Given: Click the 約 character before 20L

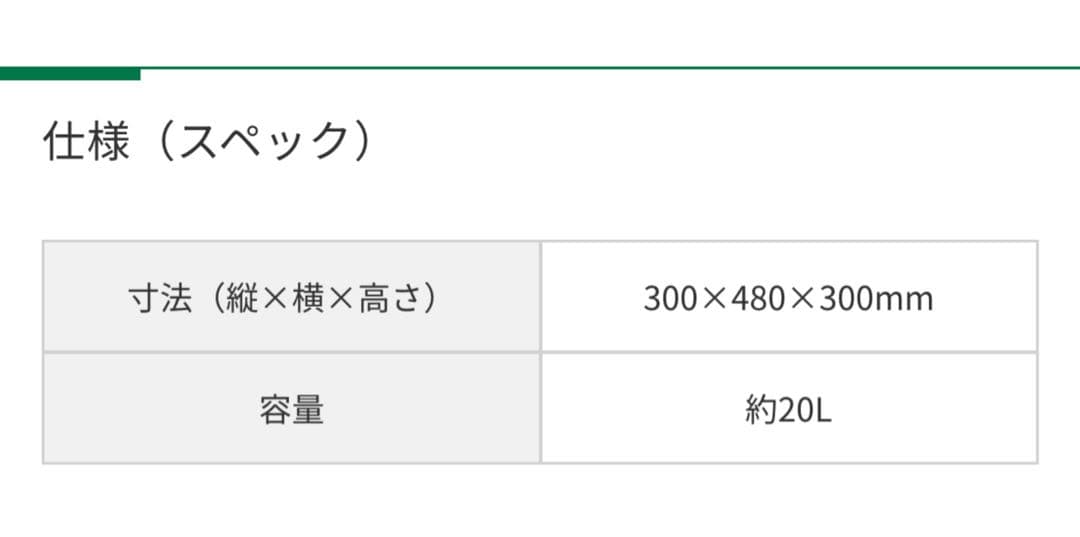Looking at the screenshot, I should coord(759,410).
